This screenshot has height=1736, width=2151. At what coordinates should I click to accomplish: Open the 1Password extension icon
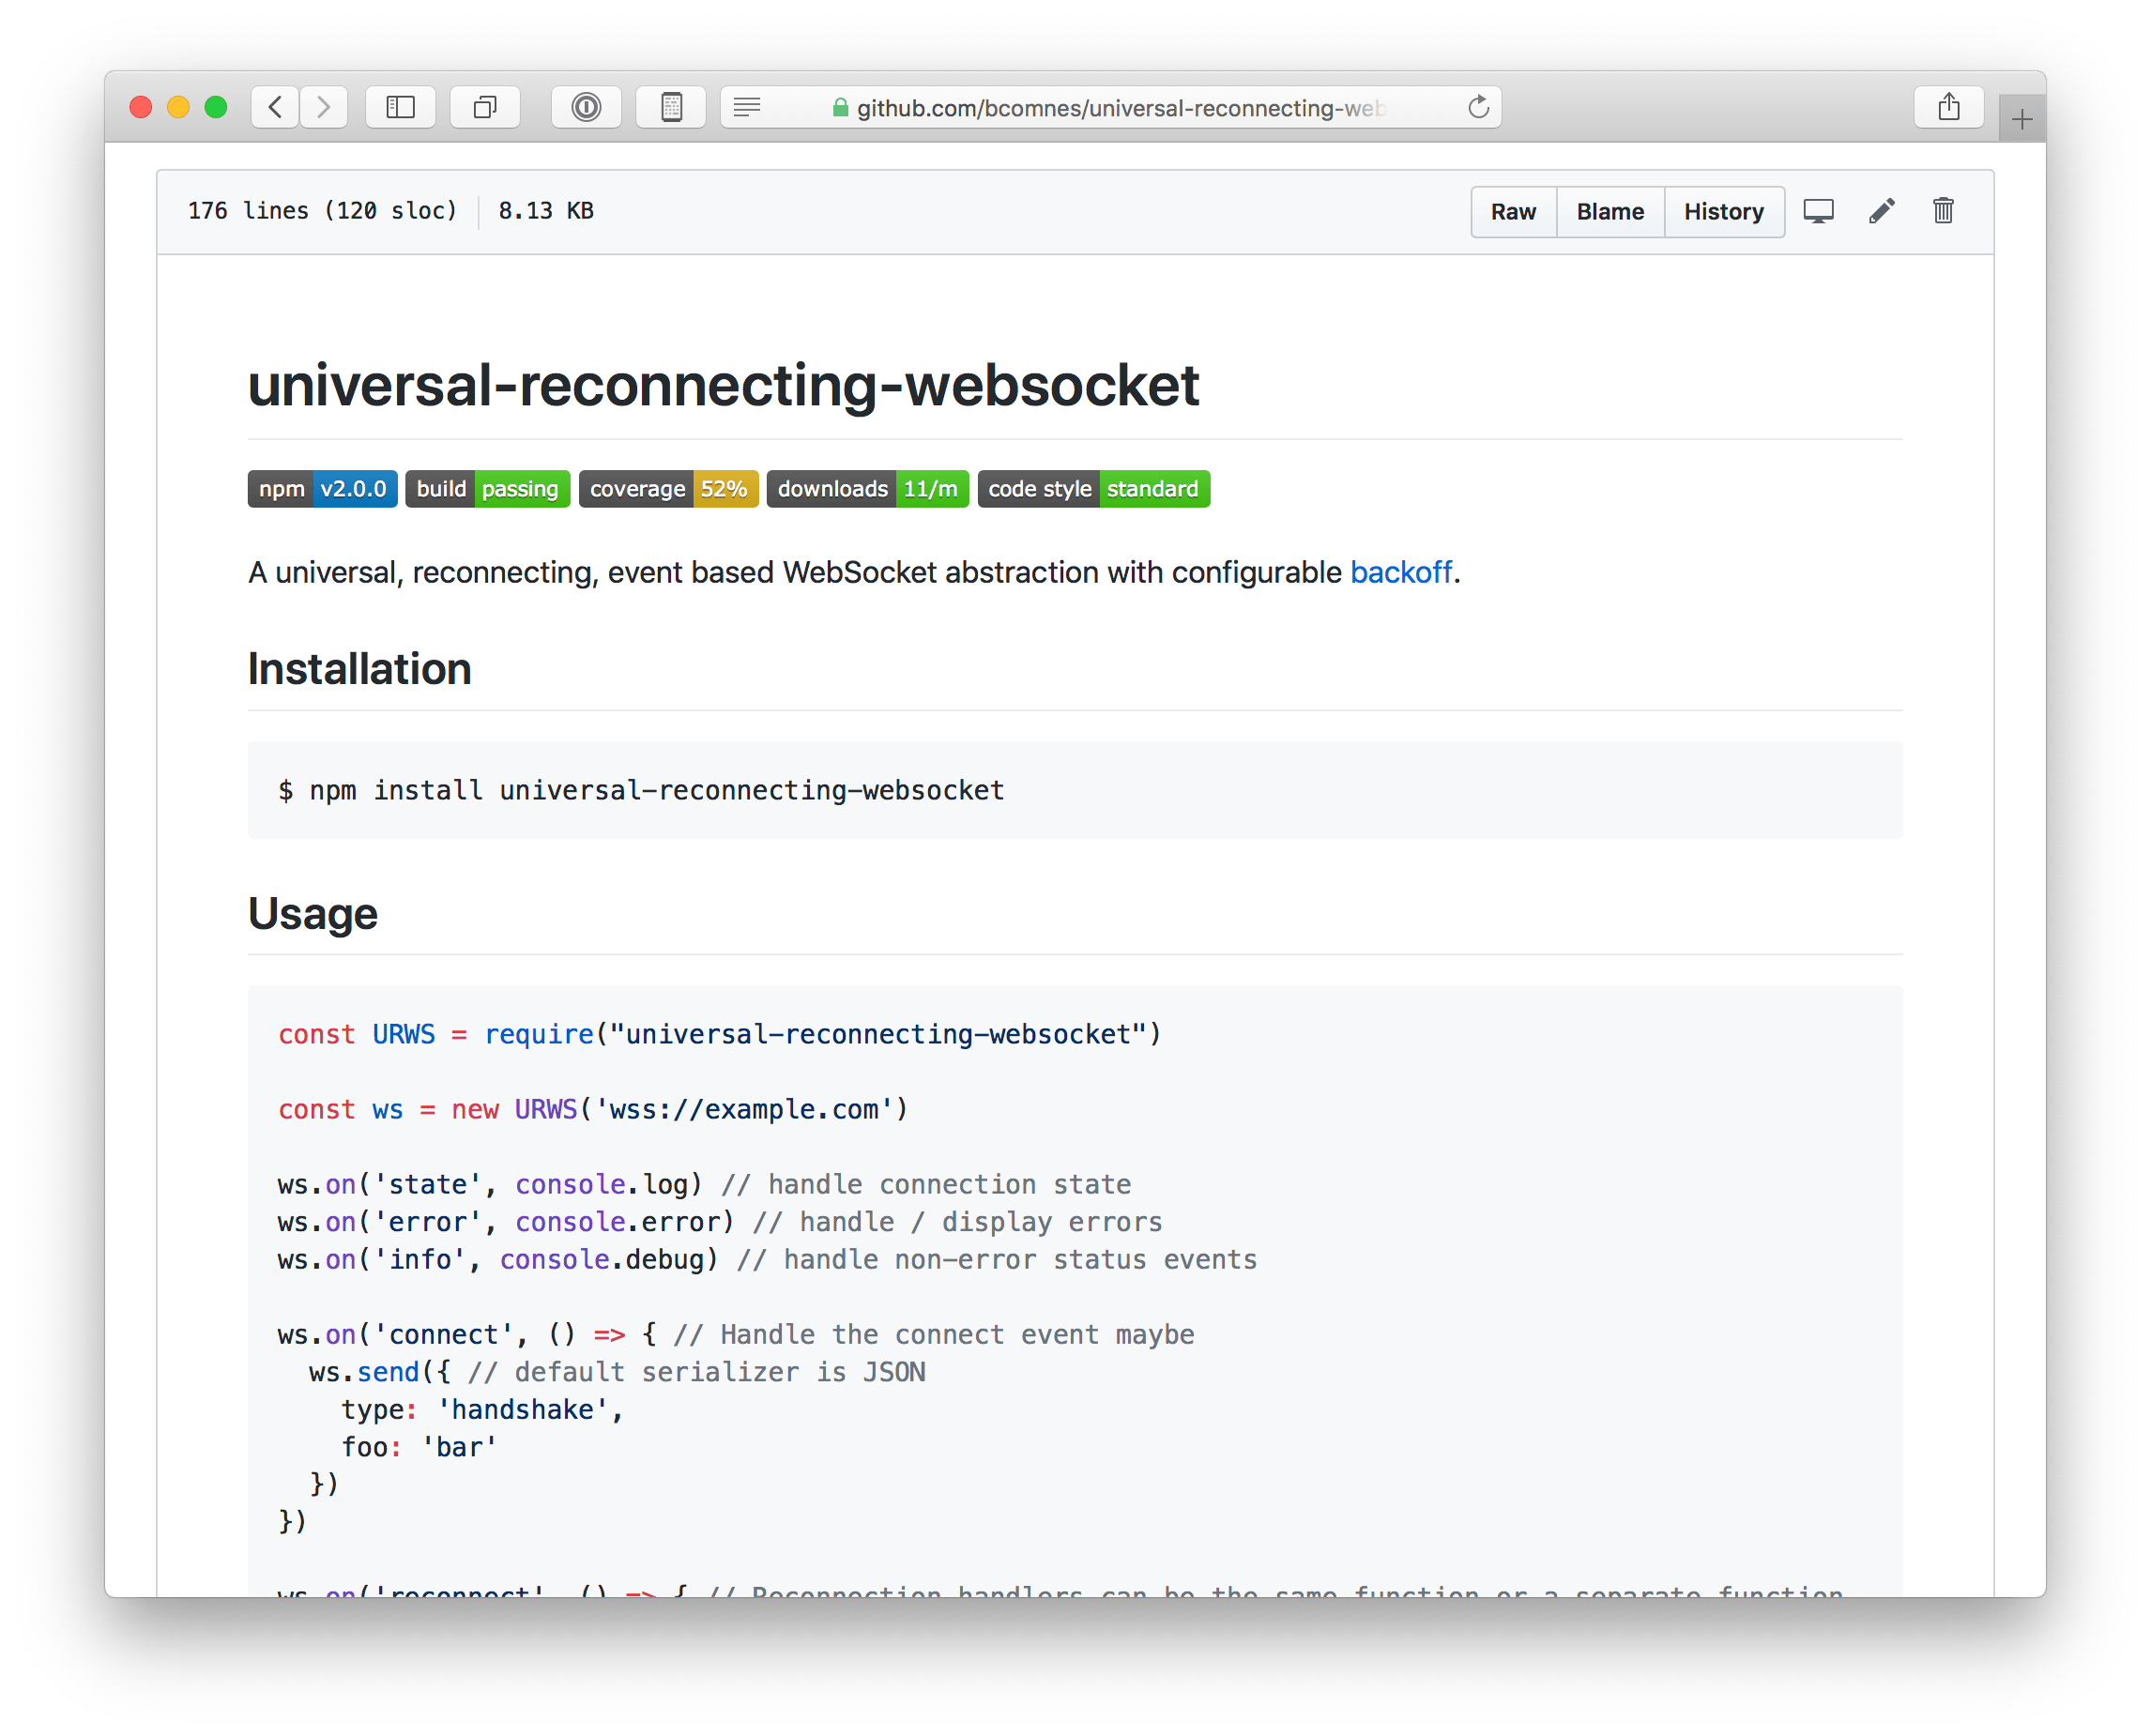[586, 107]
